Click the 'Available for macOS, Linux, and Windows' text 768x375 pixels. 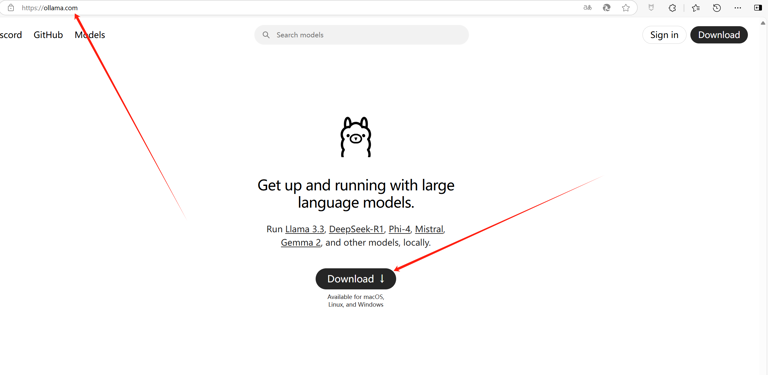[x=356, y=301]
